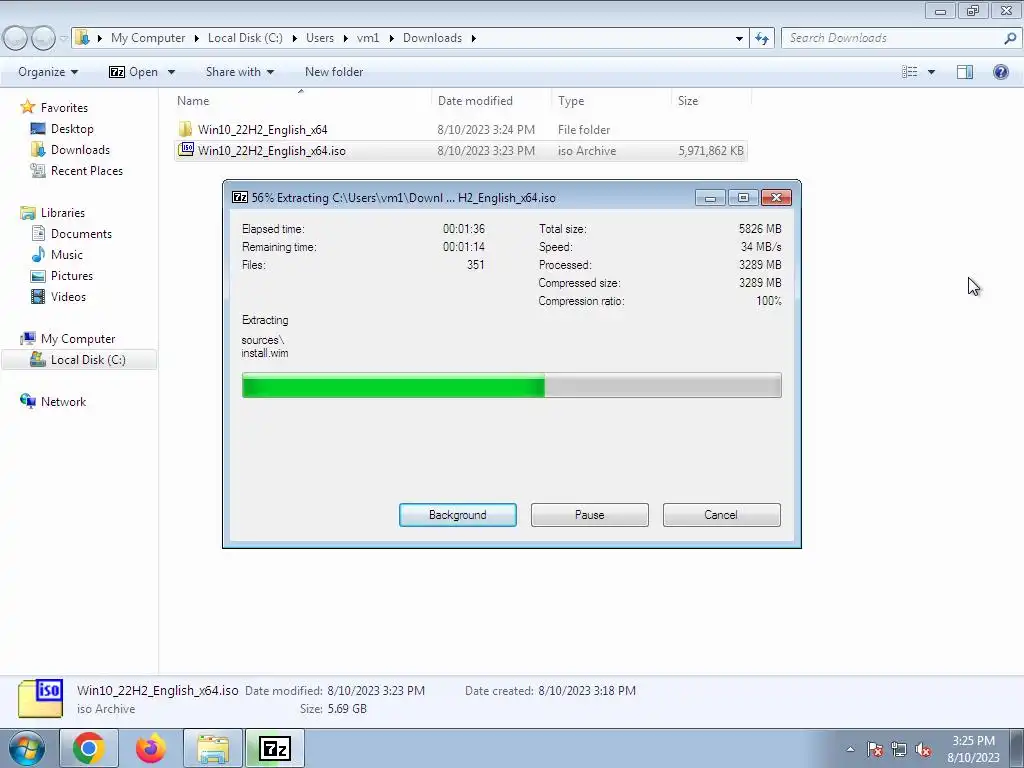The width and height of the screenshot is (1024, 768).
Task: Sort by Date modified column
Action: pyautogui.click(x=475, y=101)
